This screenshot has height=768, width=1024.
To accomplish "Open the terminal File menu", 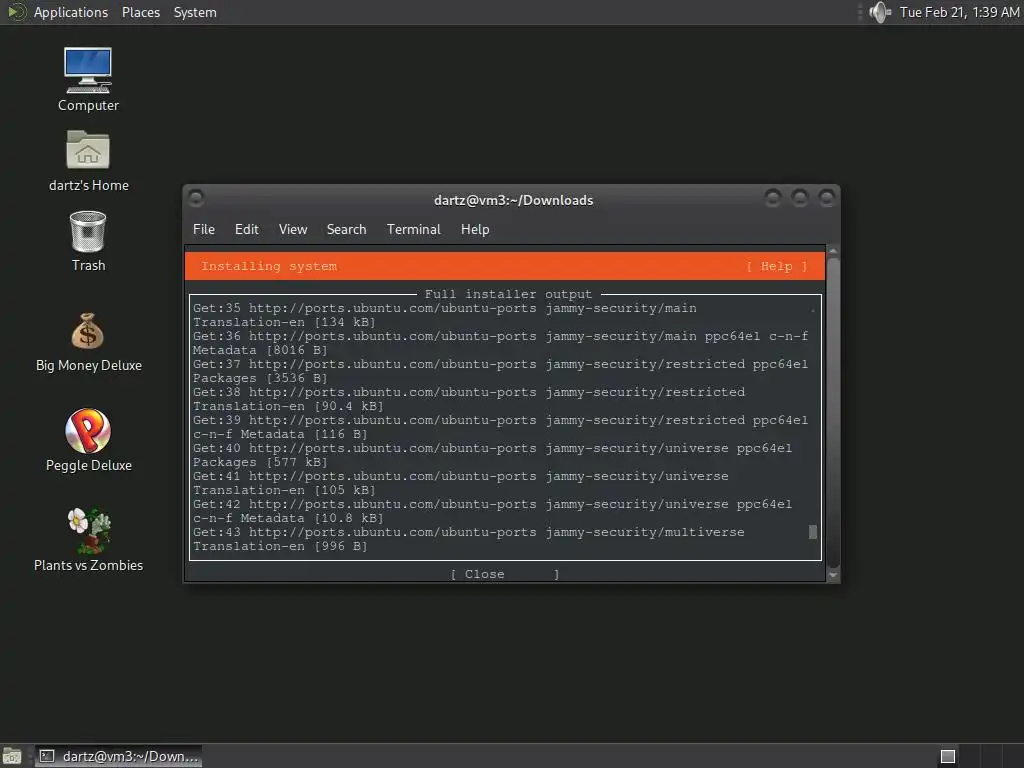I will coord(204,229).
